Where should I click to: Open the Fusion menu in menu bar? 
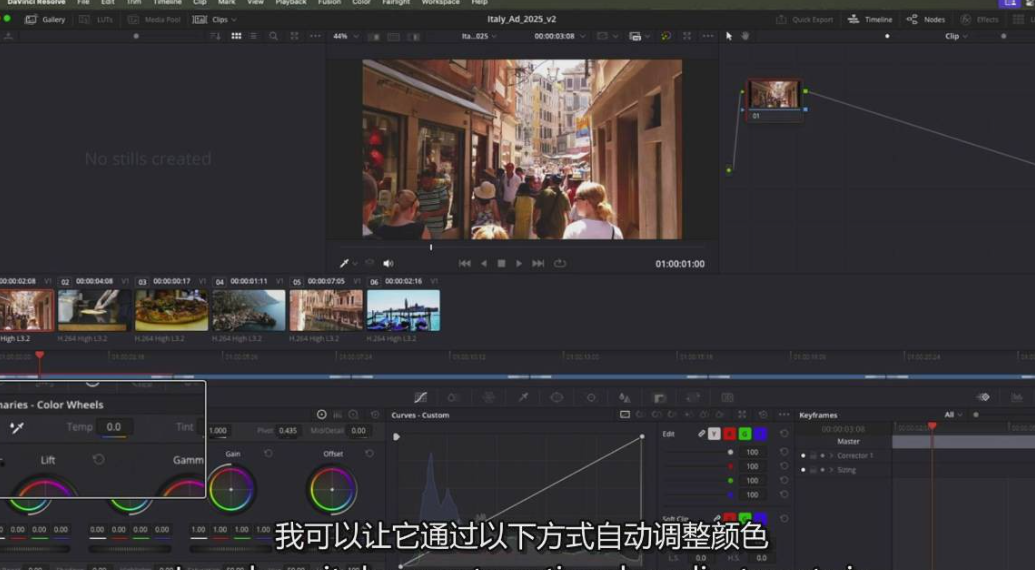[x=329, y=3]
